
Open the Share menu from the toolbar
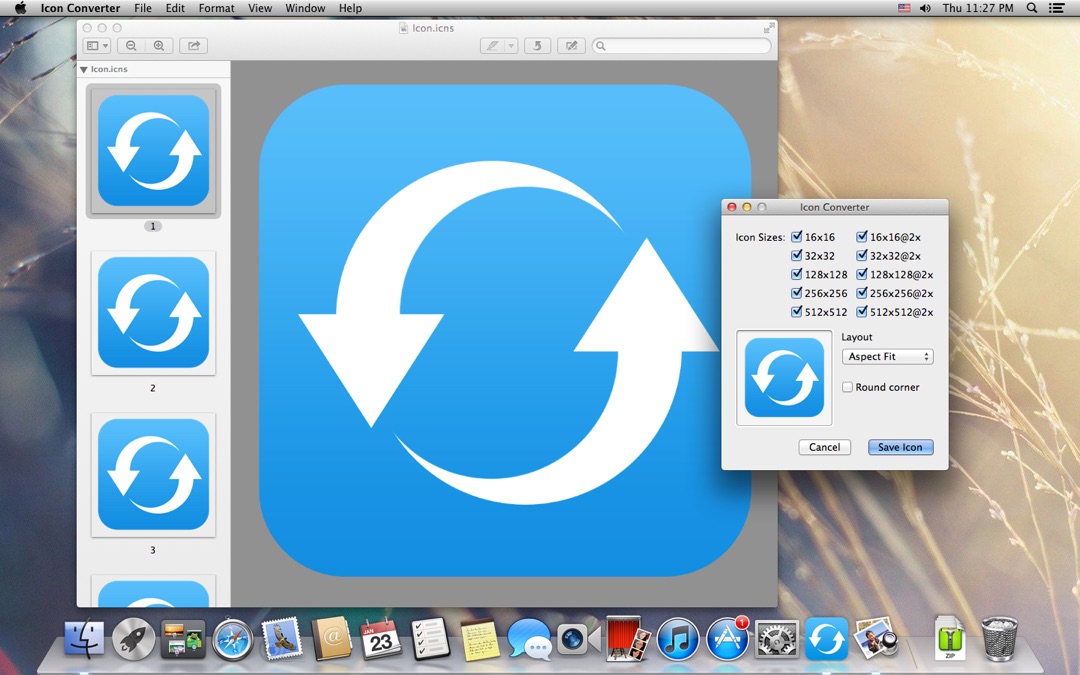tap(192, 45)
